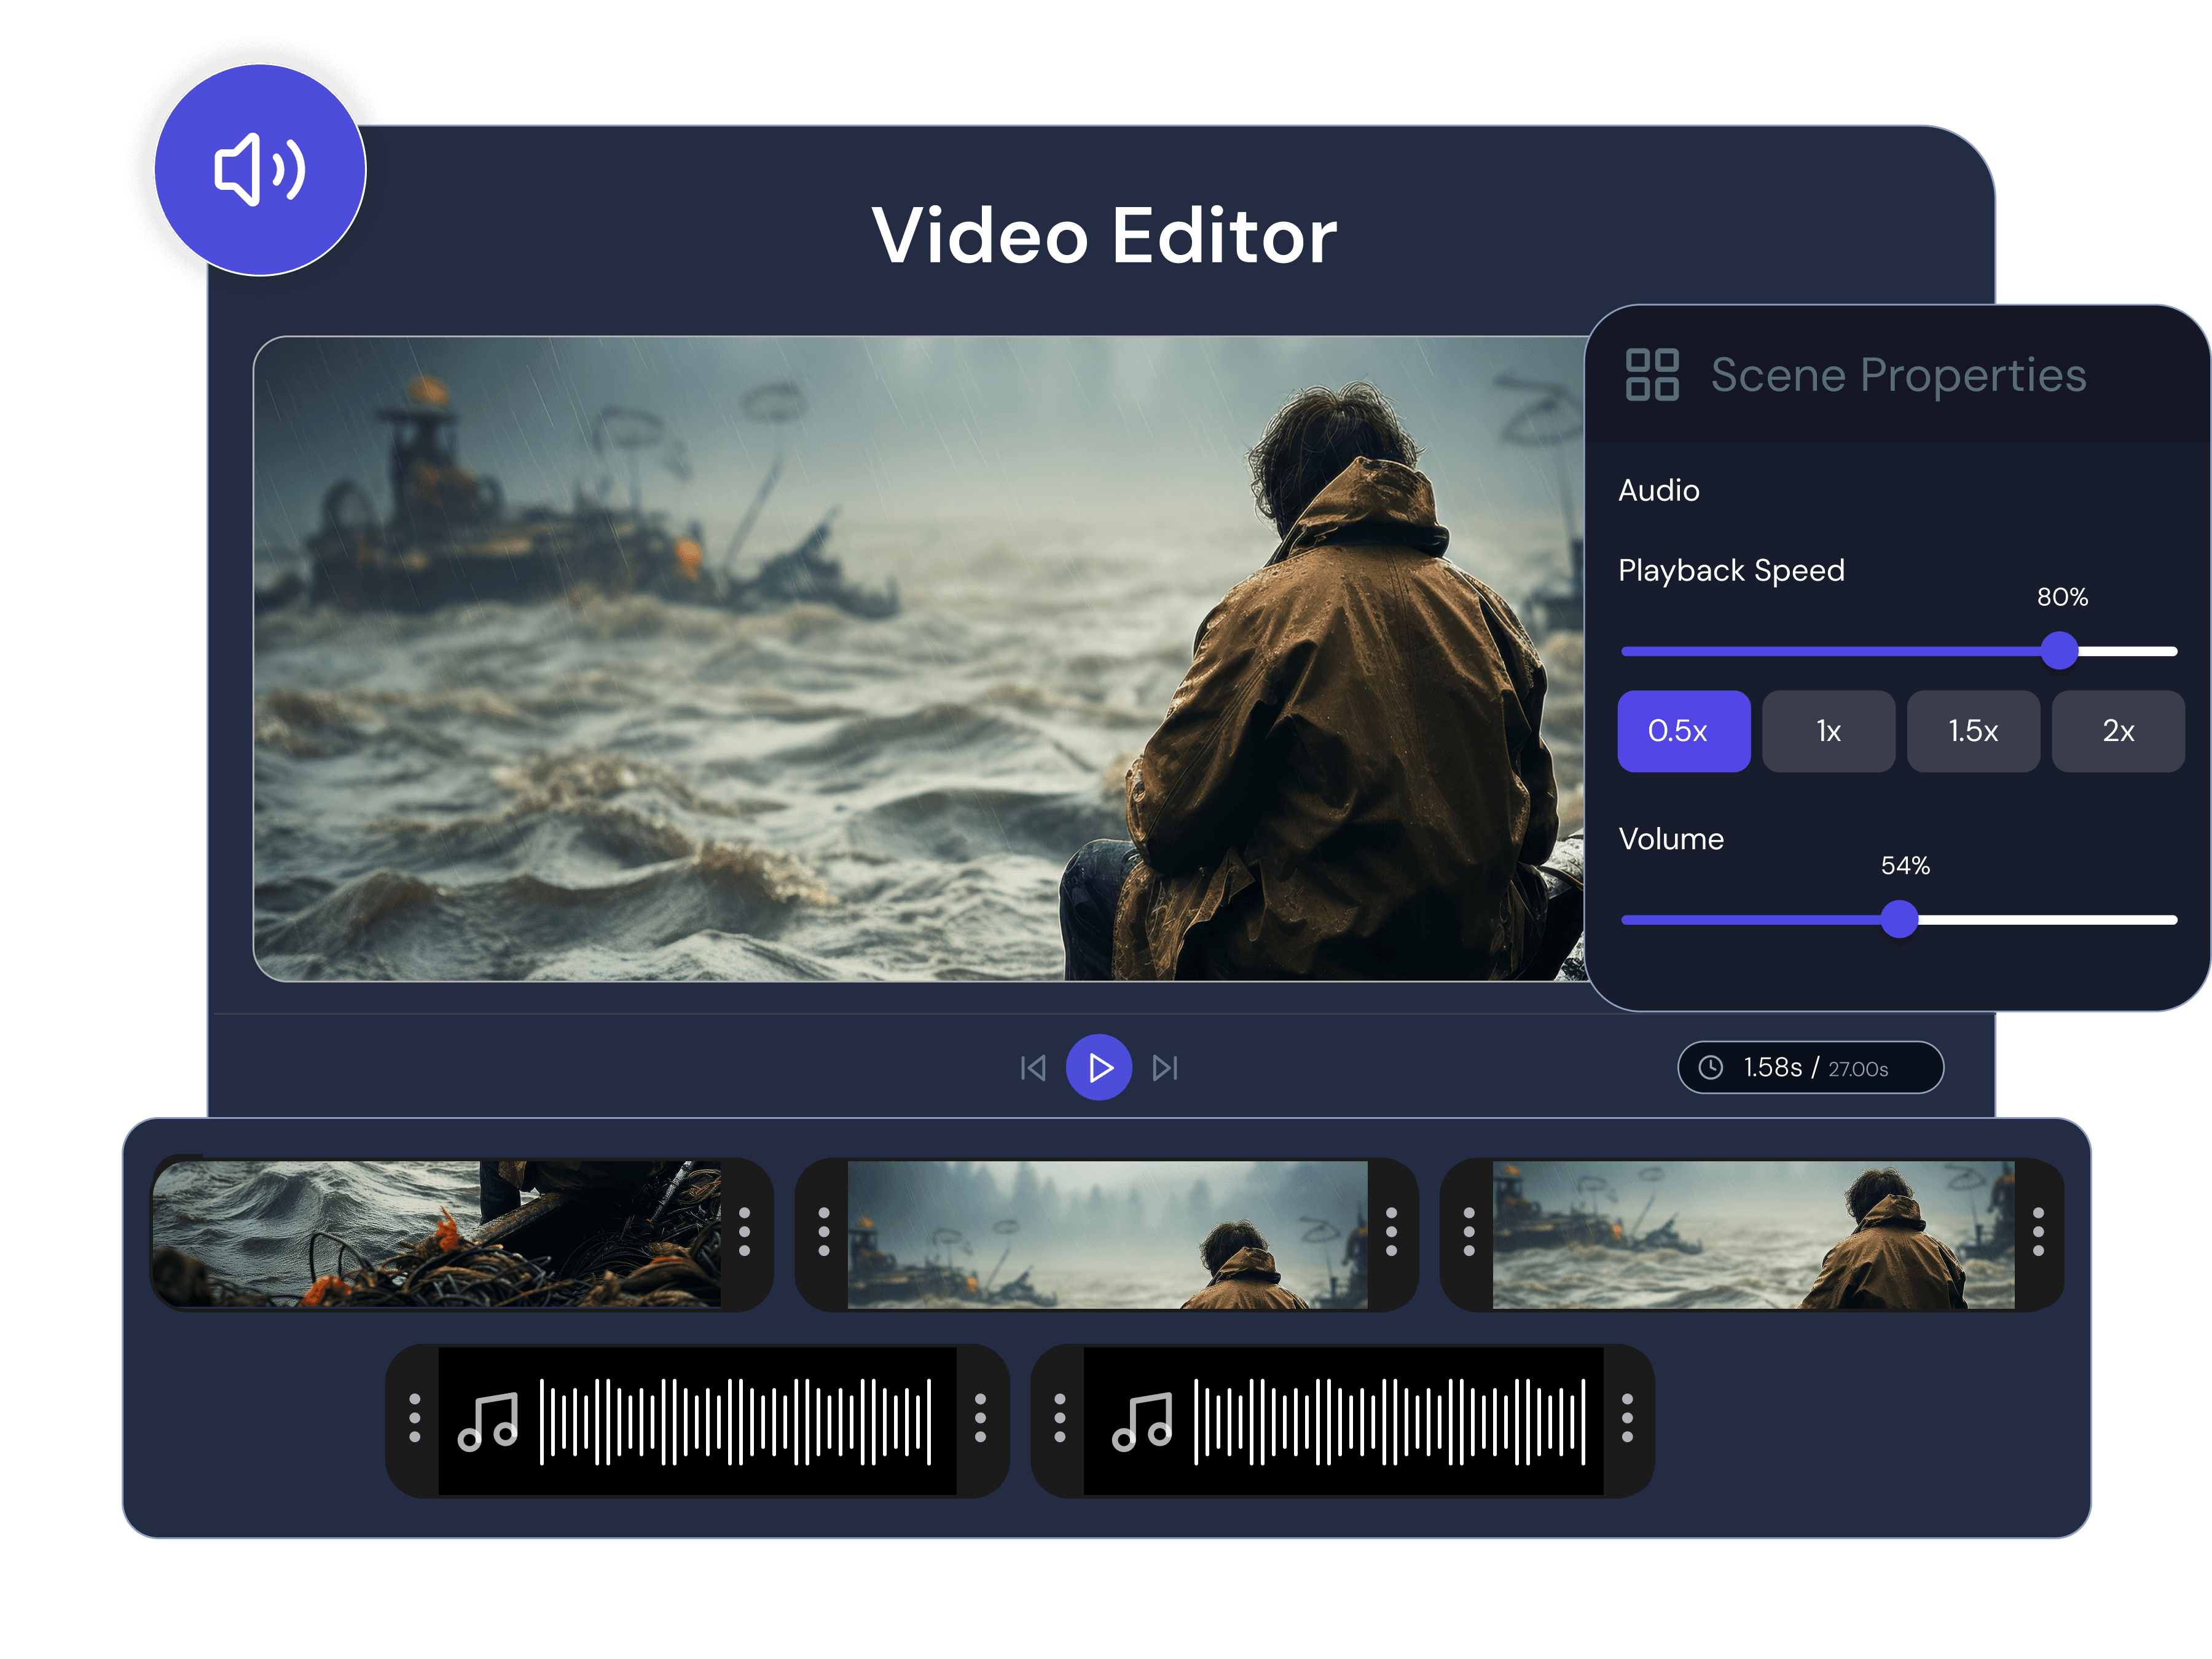The width and height of the screenshot is (2212, 1659).
Task: Click the Volume label
Action: click(x=1671, y=838)
